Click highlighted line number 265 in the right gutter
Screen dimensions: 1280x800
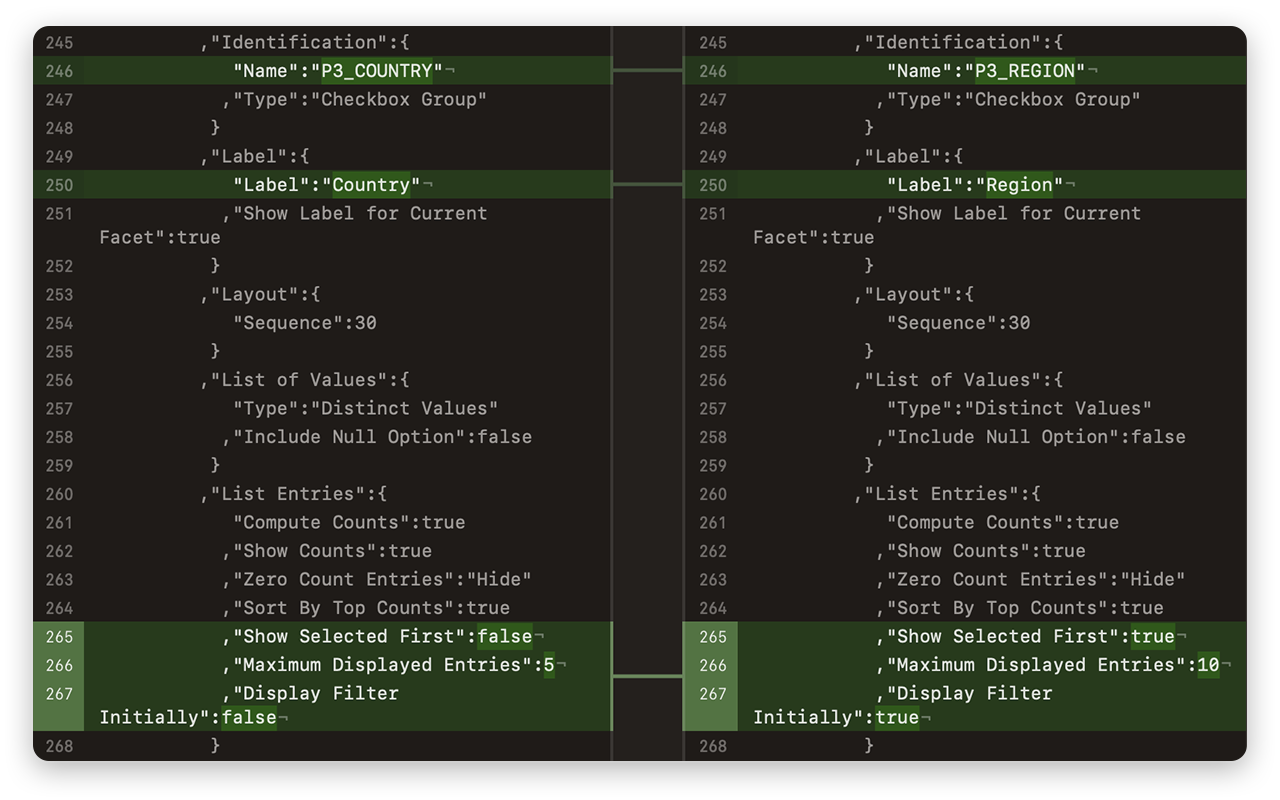[711, 636]
